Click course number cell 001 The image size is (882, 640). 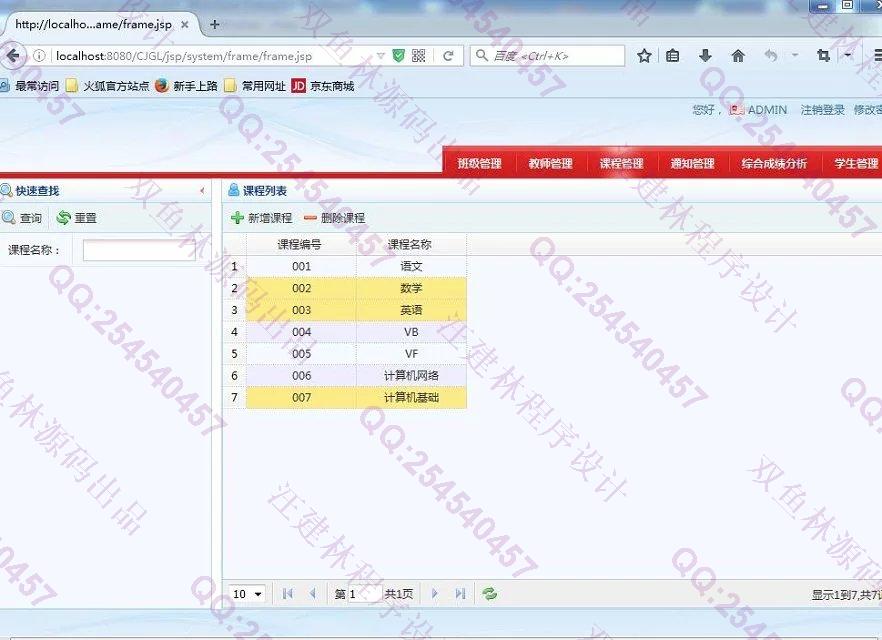[302, 266]
